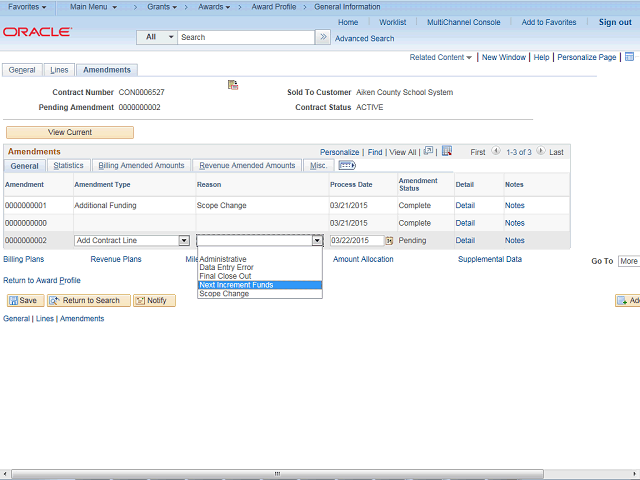Open the Supplemental Data link

(490, 259)
